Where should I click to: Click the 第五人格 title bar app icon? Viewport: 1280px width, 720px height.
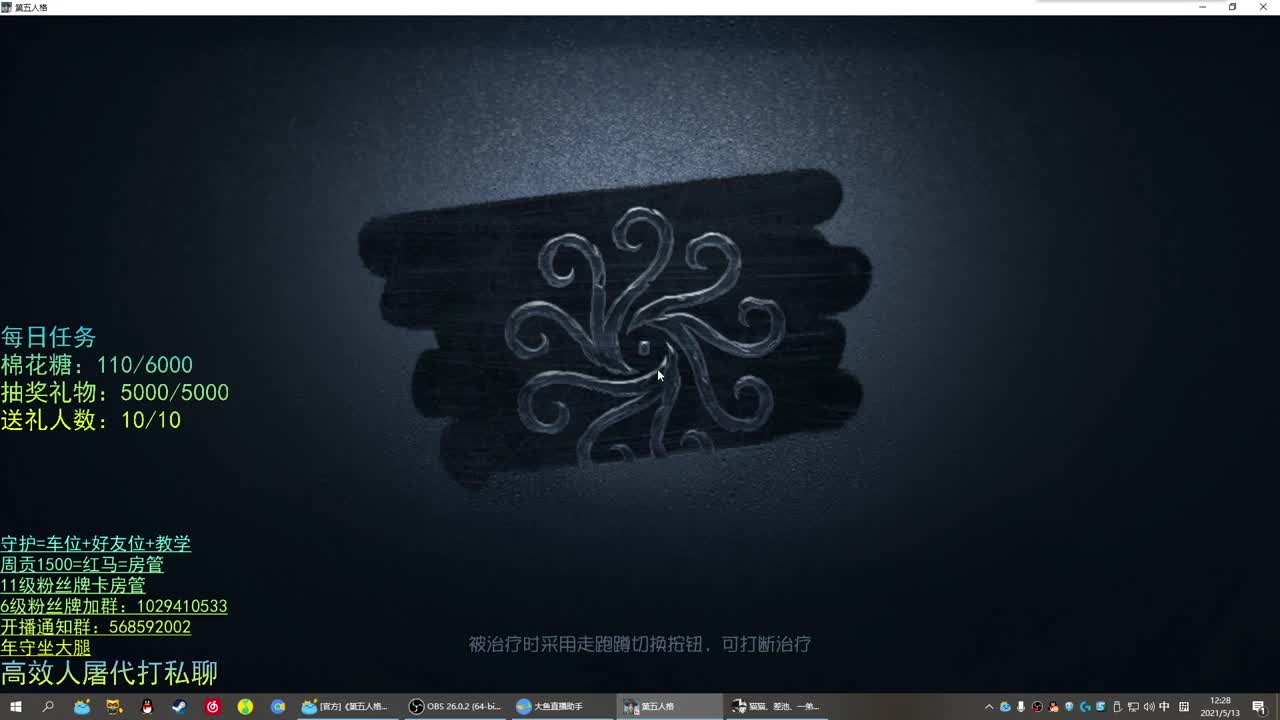point(6,7)
